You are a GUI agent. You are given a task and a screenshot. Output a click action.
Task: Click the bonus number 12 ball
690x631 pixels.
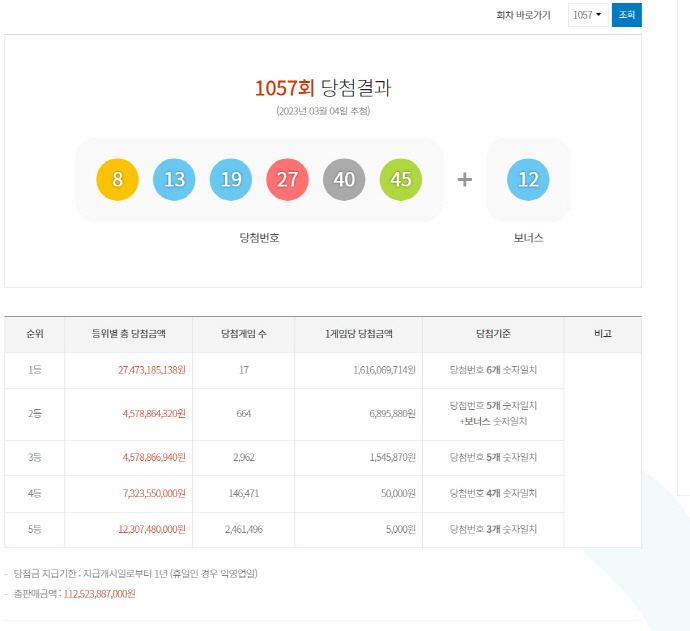point(528,180)
